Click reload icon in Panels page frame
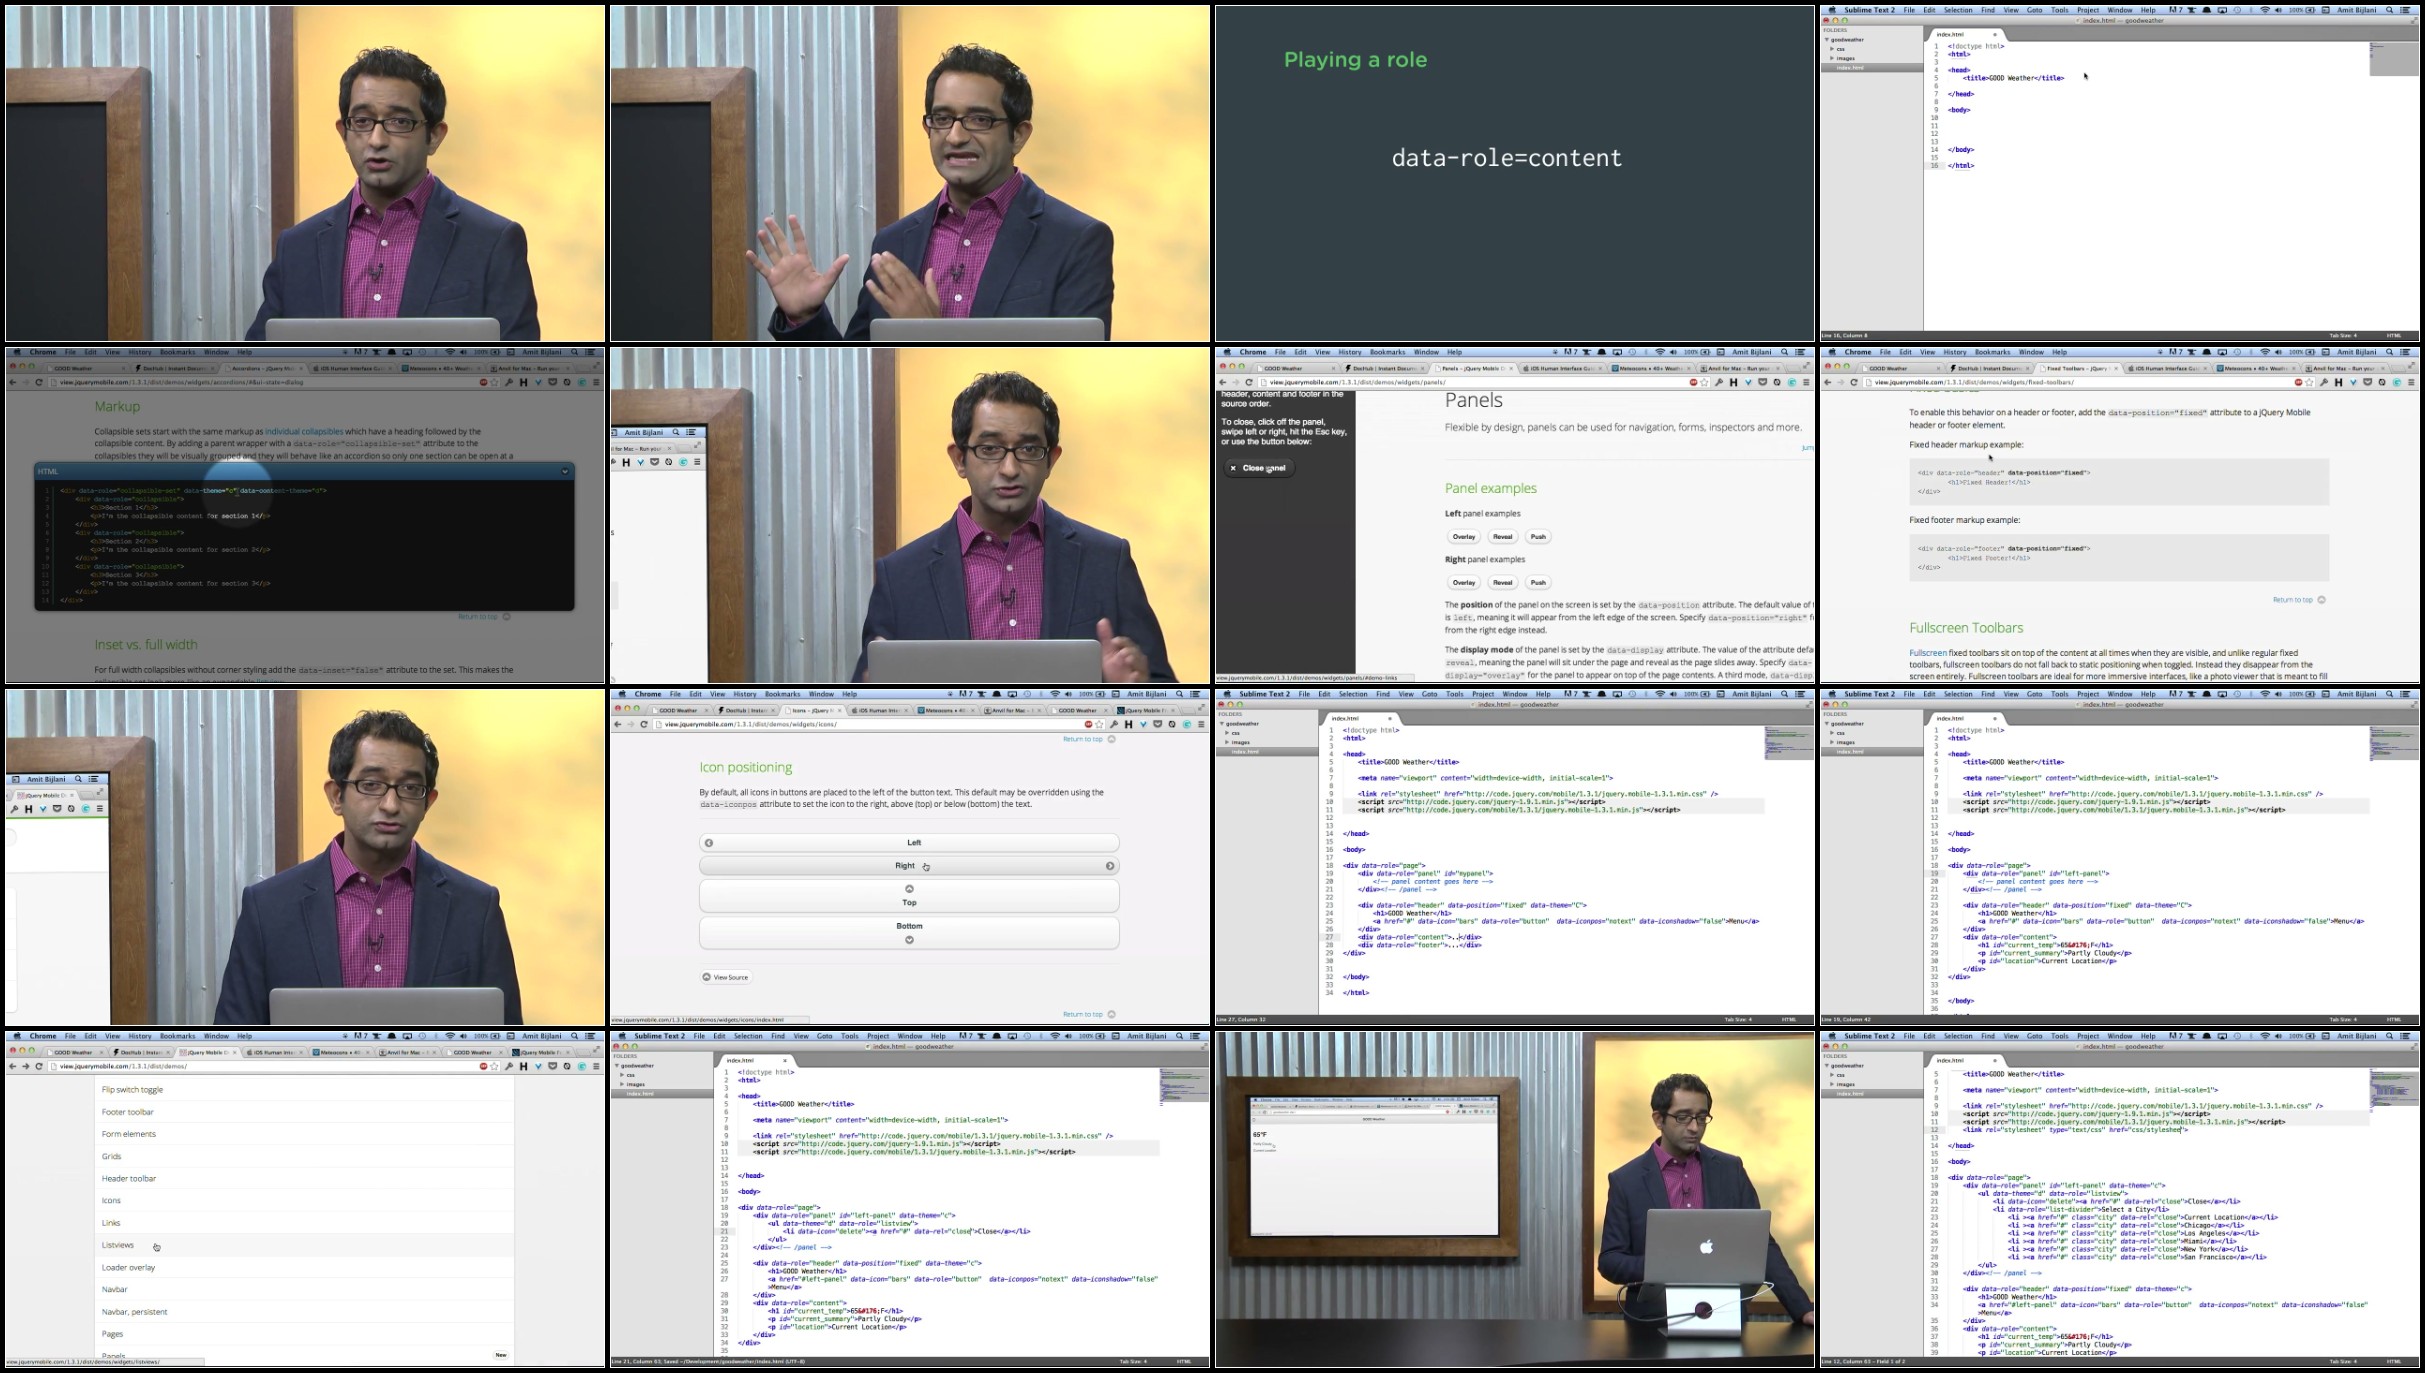Viewport: 2425px width, 1373px height. 1249,382
